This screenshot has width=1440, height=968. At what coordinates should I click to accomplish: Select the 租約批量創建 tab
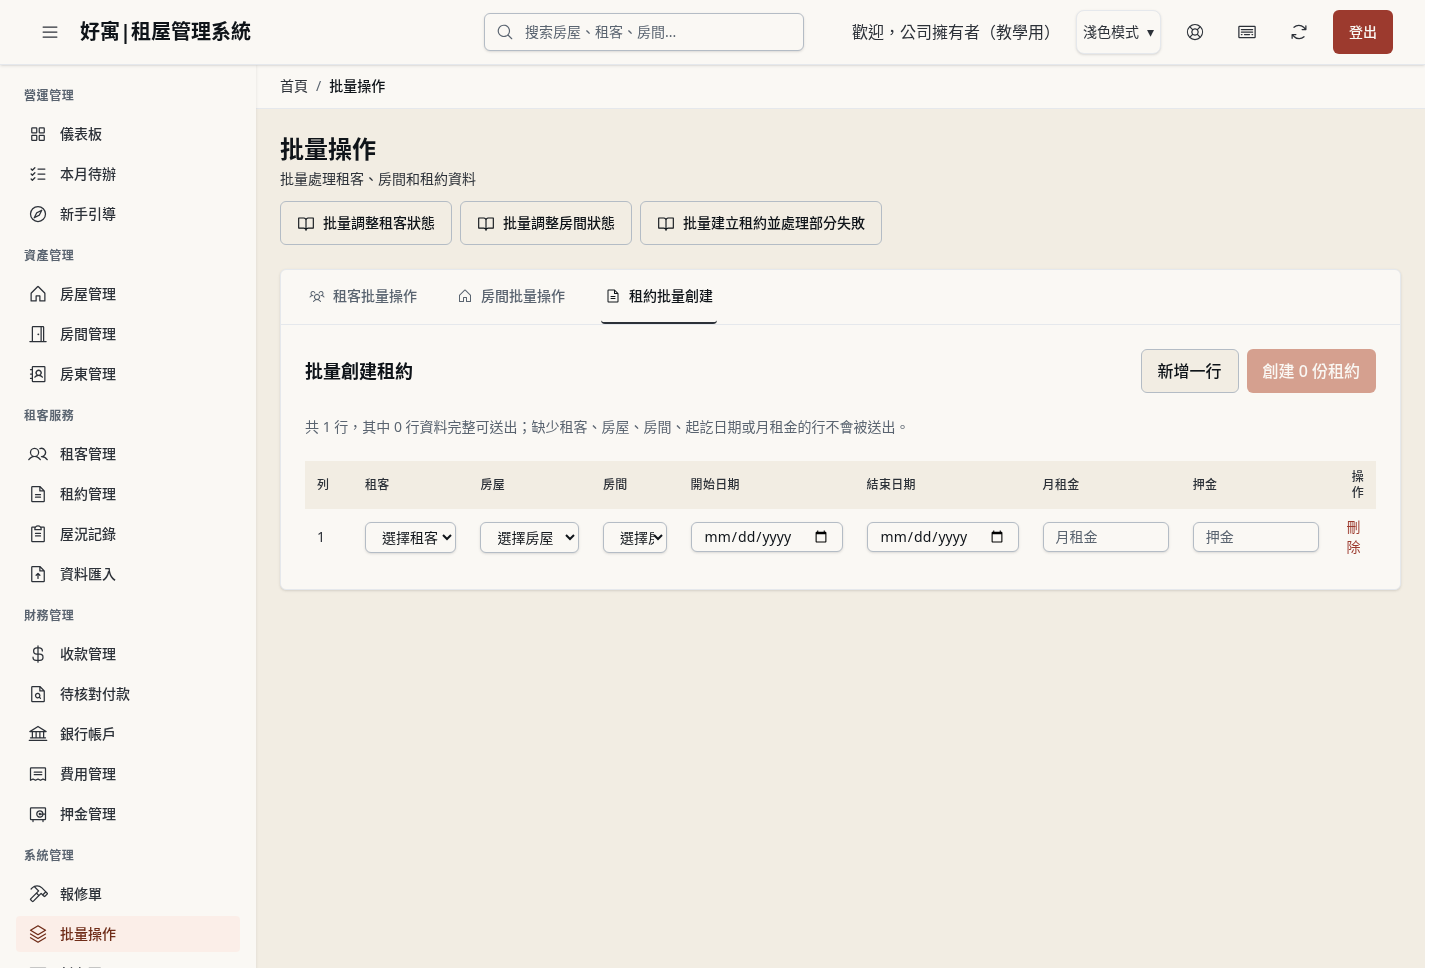[659, 296]
